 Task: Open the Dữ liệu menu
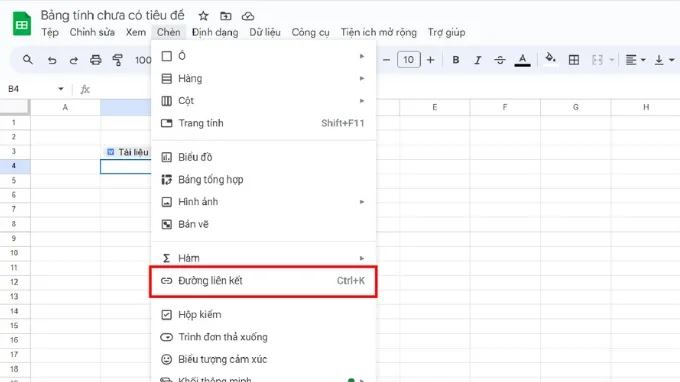(x=265, y=33)
